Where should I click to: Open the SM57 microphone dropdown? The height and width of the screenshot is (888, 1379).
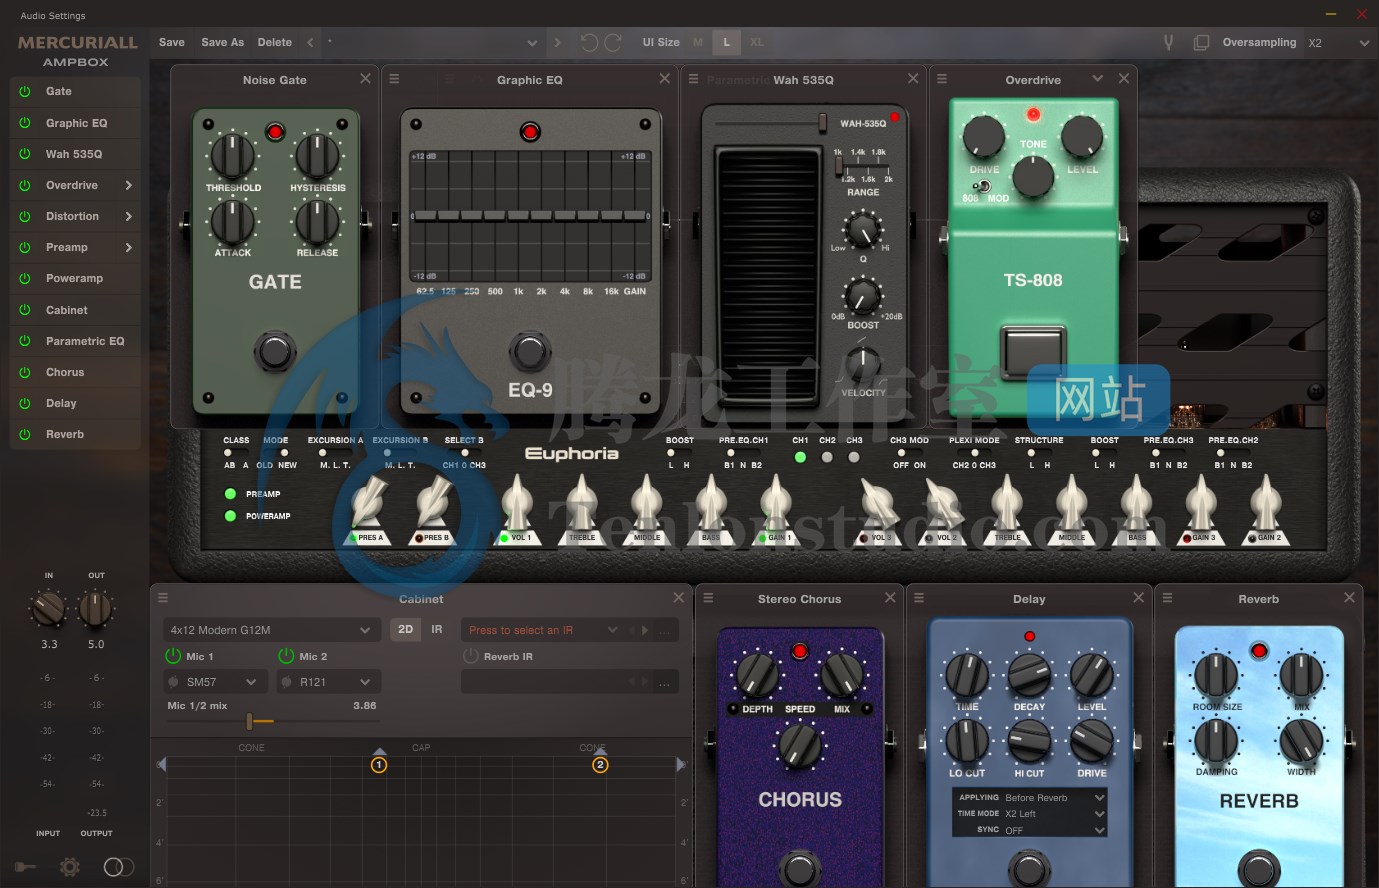pos(213,682)
